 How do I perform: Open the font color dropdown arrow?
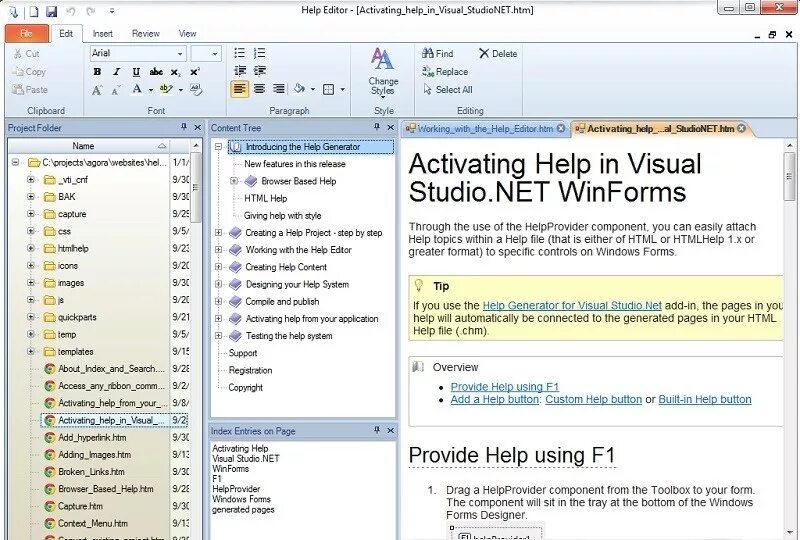point(151,90)
